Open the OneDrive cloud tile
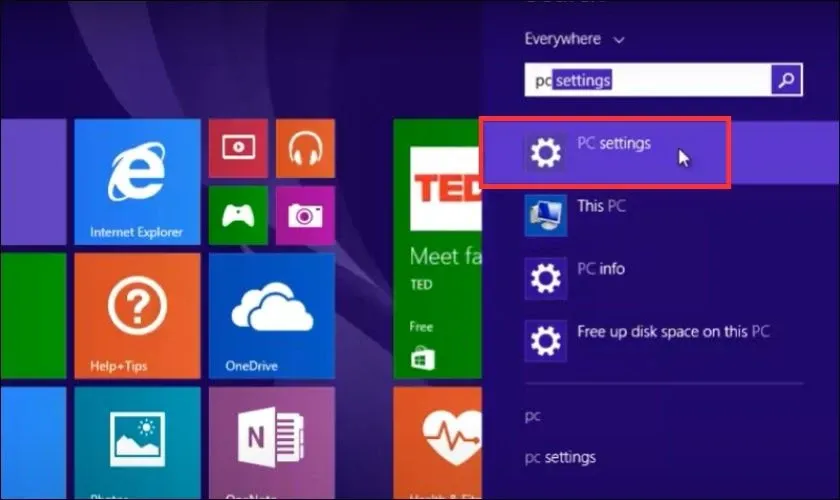Image resolution: width=840 pixels, height=500 pixels. [x=272, y=316]
